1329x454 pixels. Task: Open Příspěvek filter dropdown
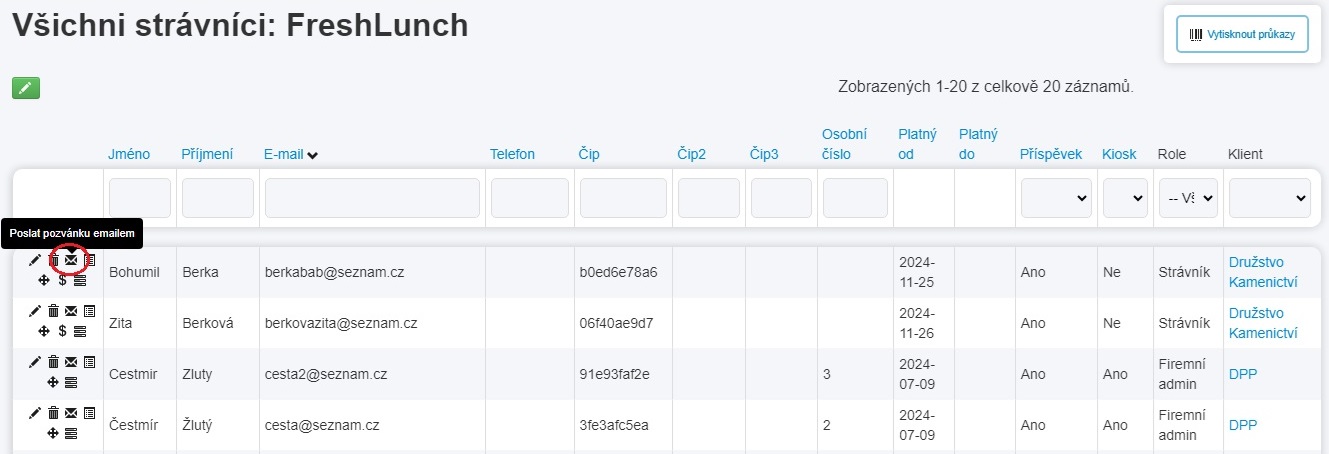(x=1055, y=198)
